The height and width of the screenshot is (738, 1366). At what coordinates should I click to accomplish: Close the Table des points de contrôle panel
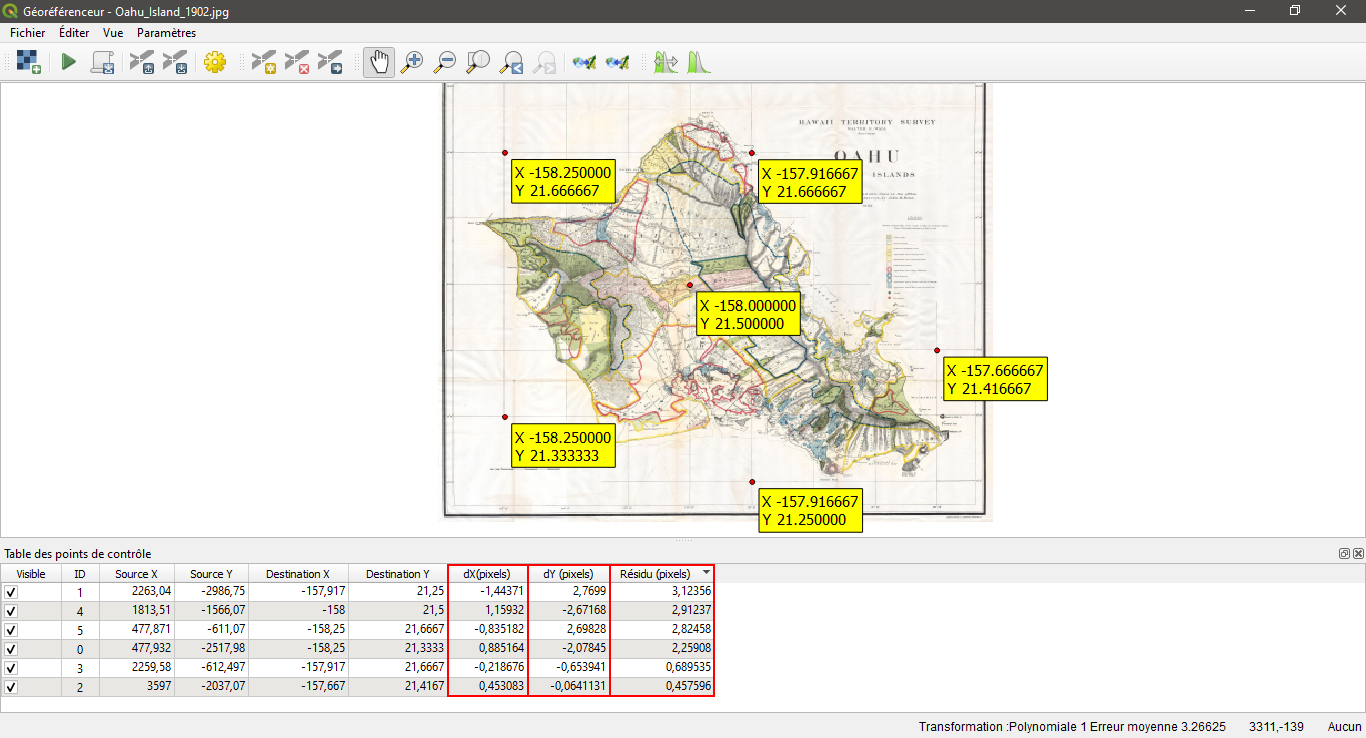click(1358, 553)
